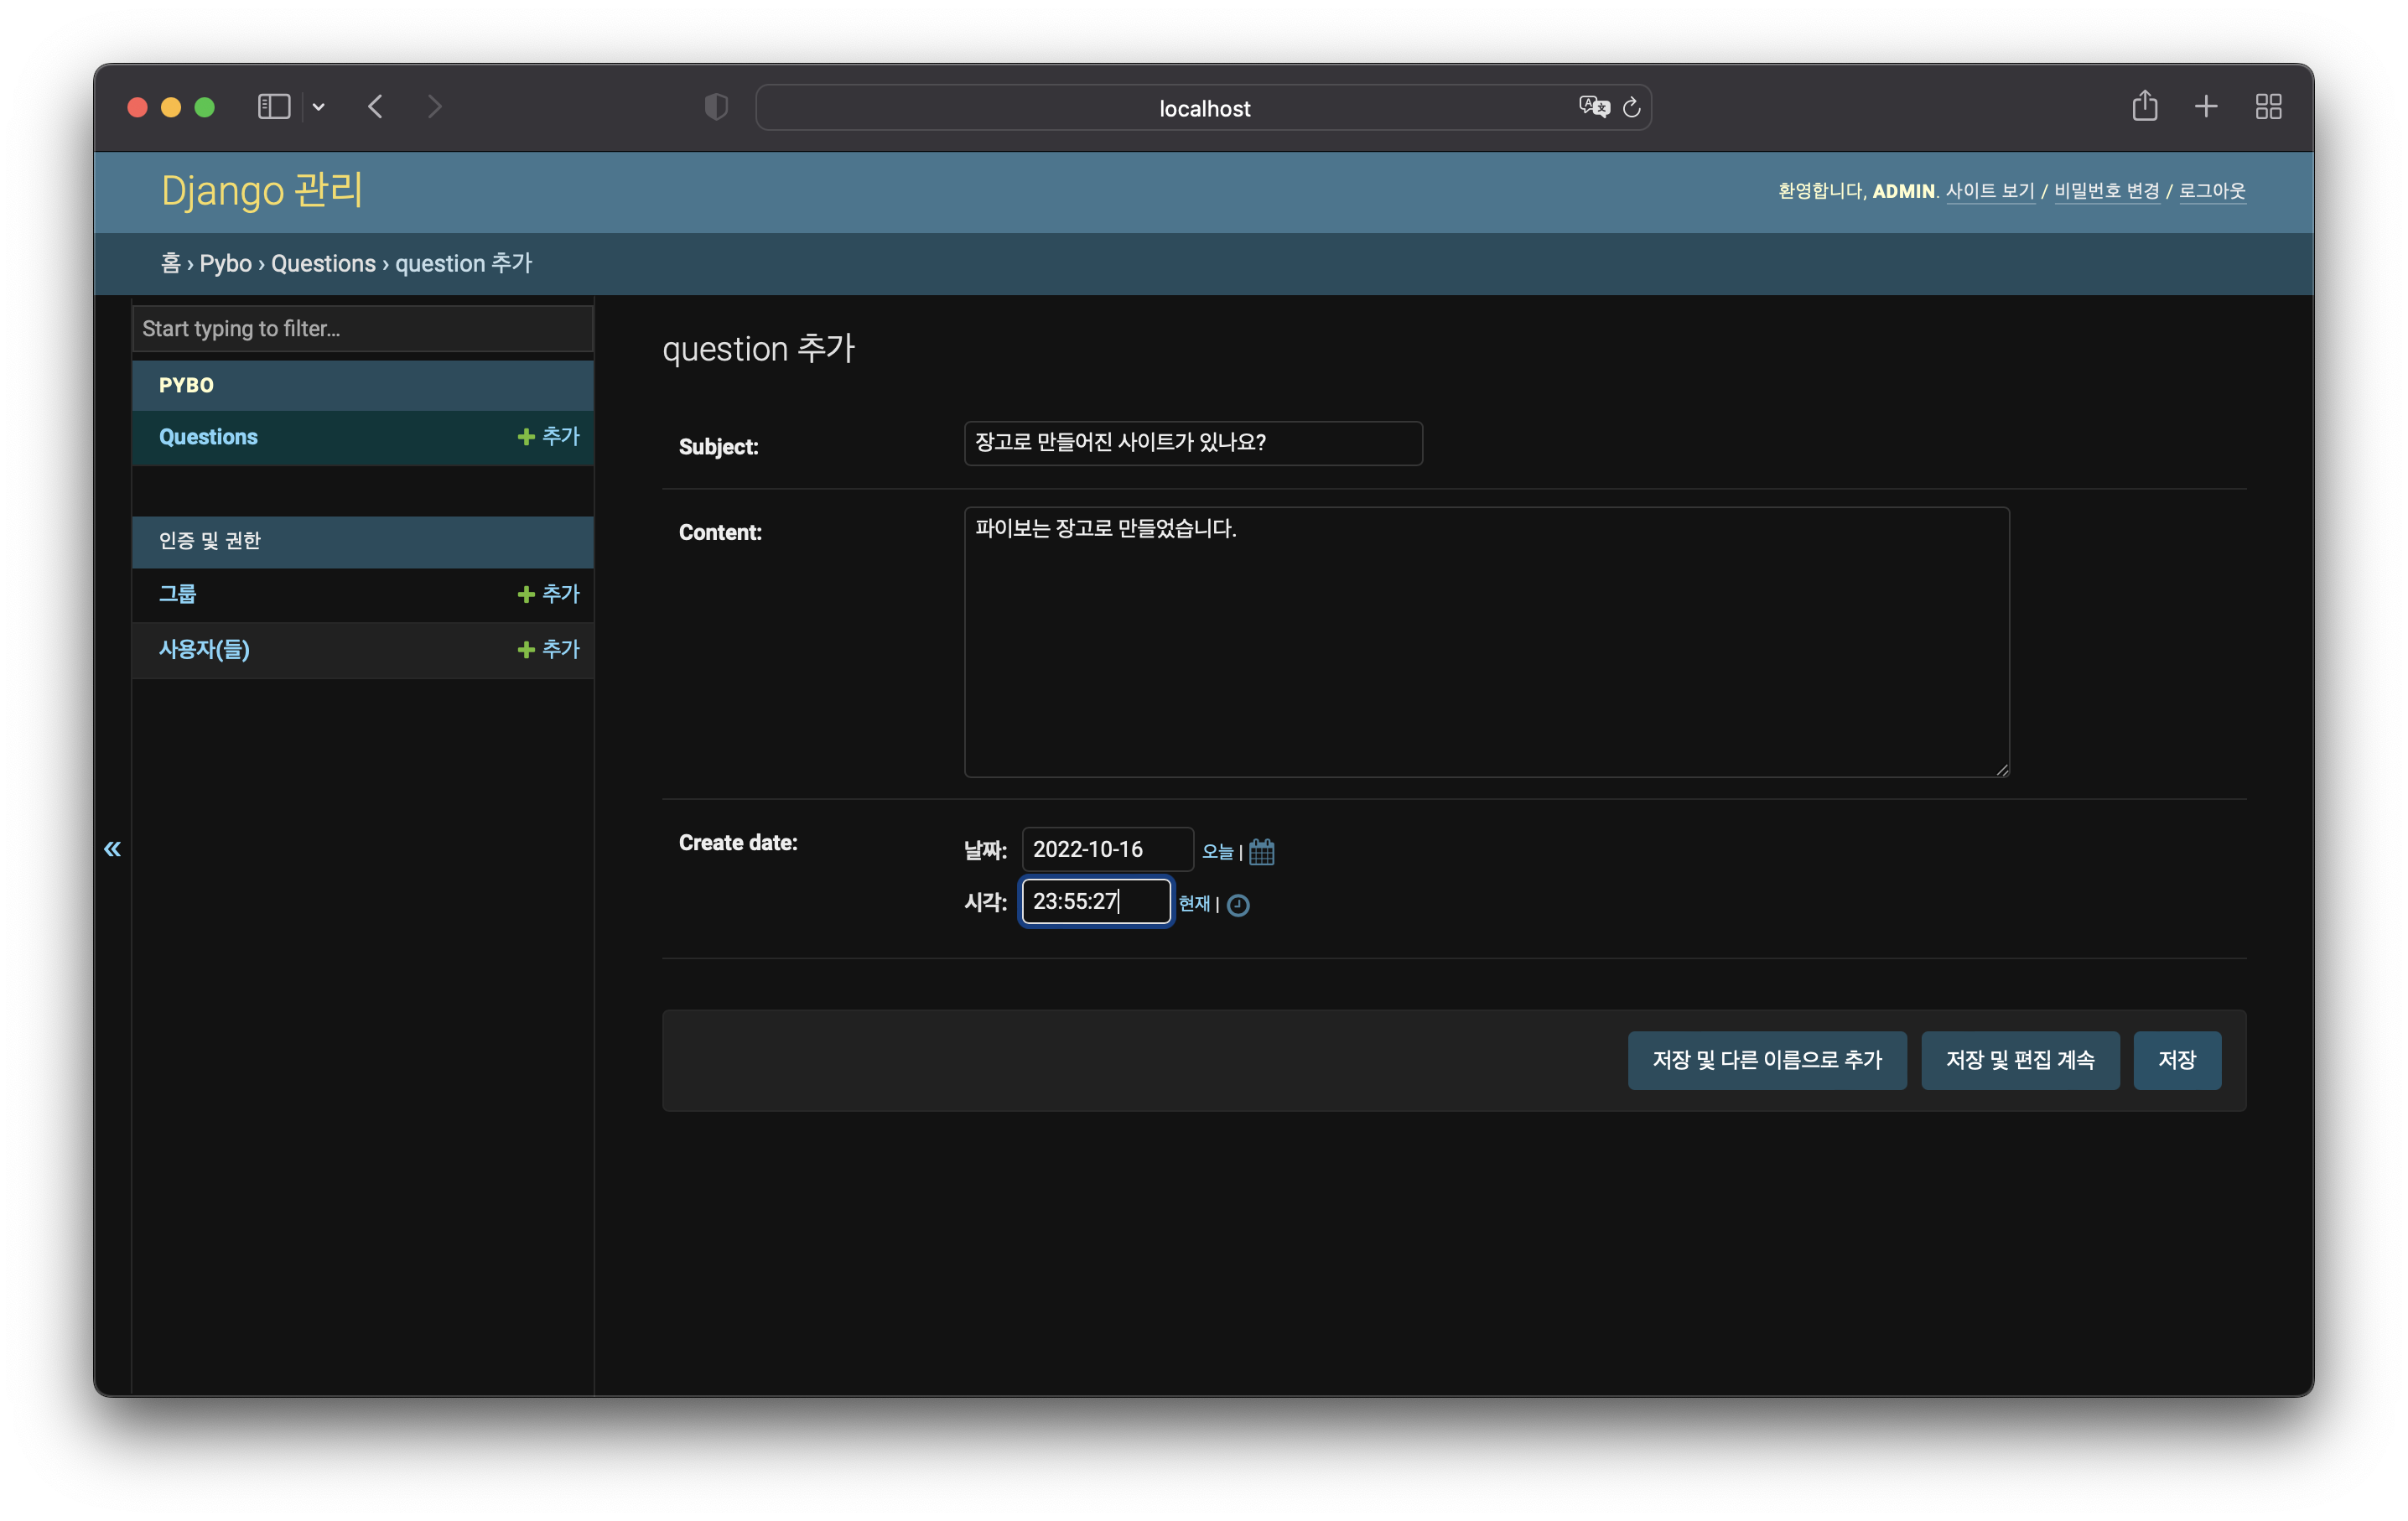The height and width of the screenshot is (1521, 2408).
Task: Click 저장 및 편집 계속 button
Action: pyautogui.click(x=2019, y=1060)
